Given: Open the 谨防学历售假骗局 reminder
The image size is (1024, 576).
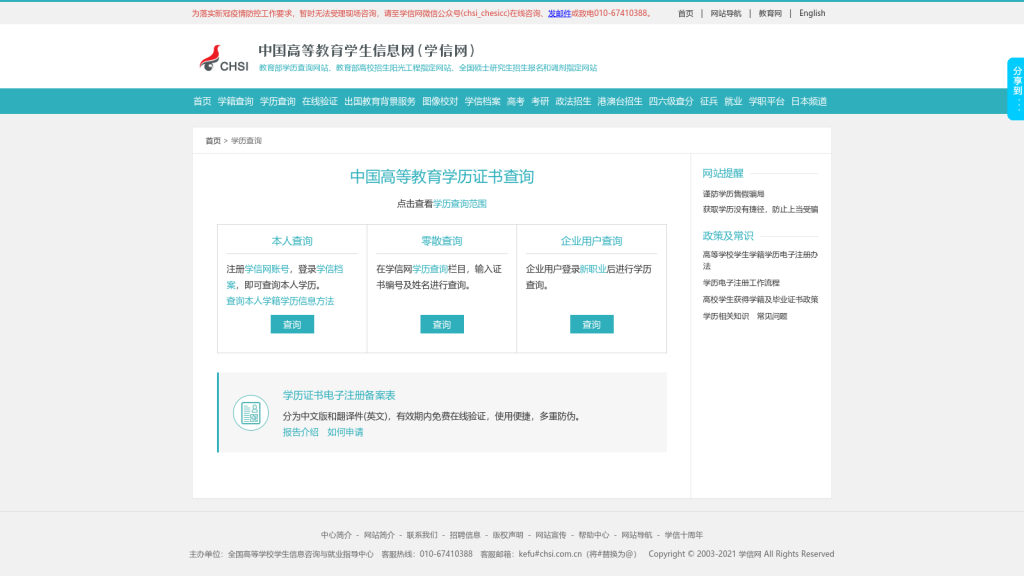Looking at the screenshot, I should [x=733, y=194].
